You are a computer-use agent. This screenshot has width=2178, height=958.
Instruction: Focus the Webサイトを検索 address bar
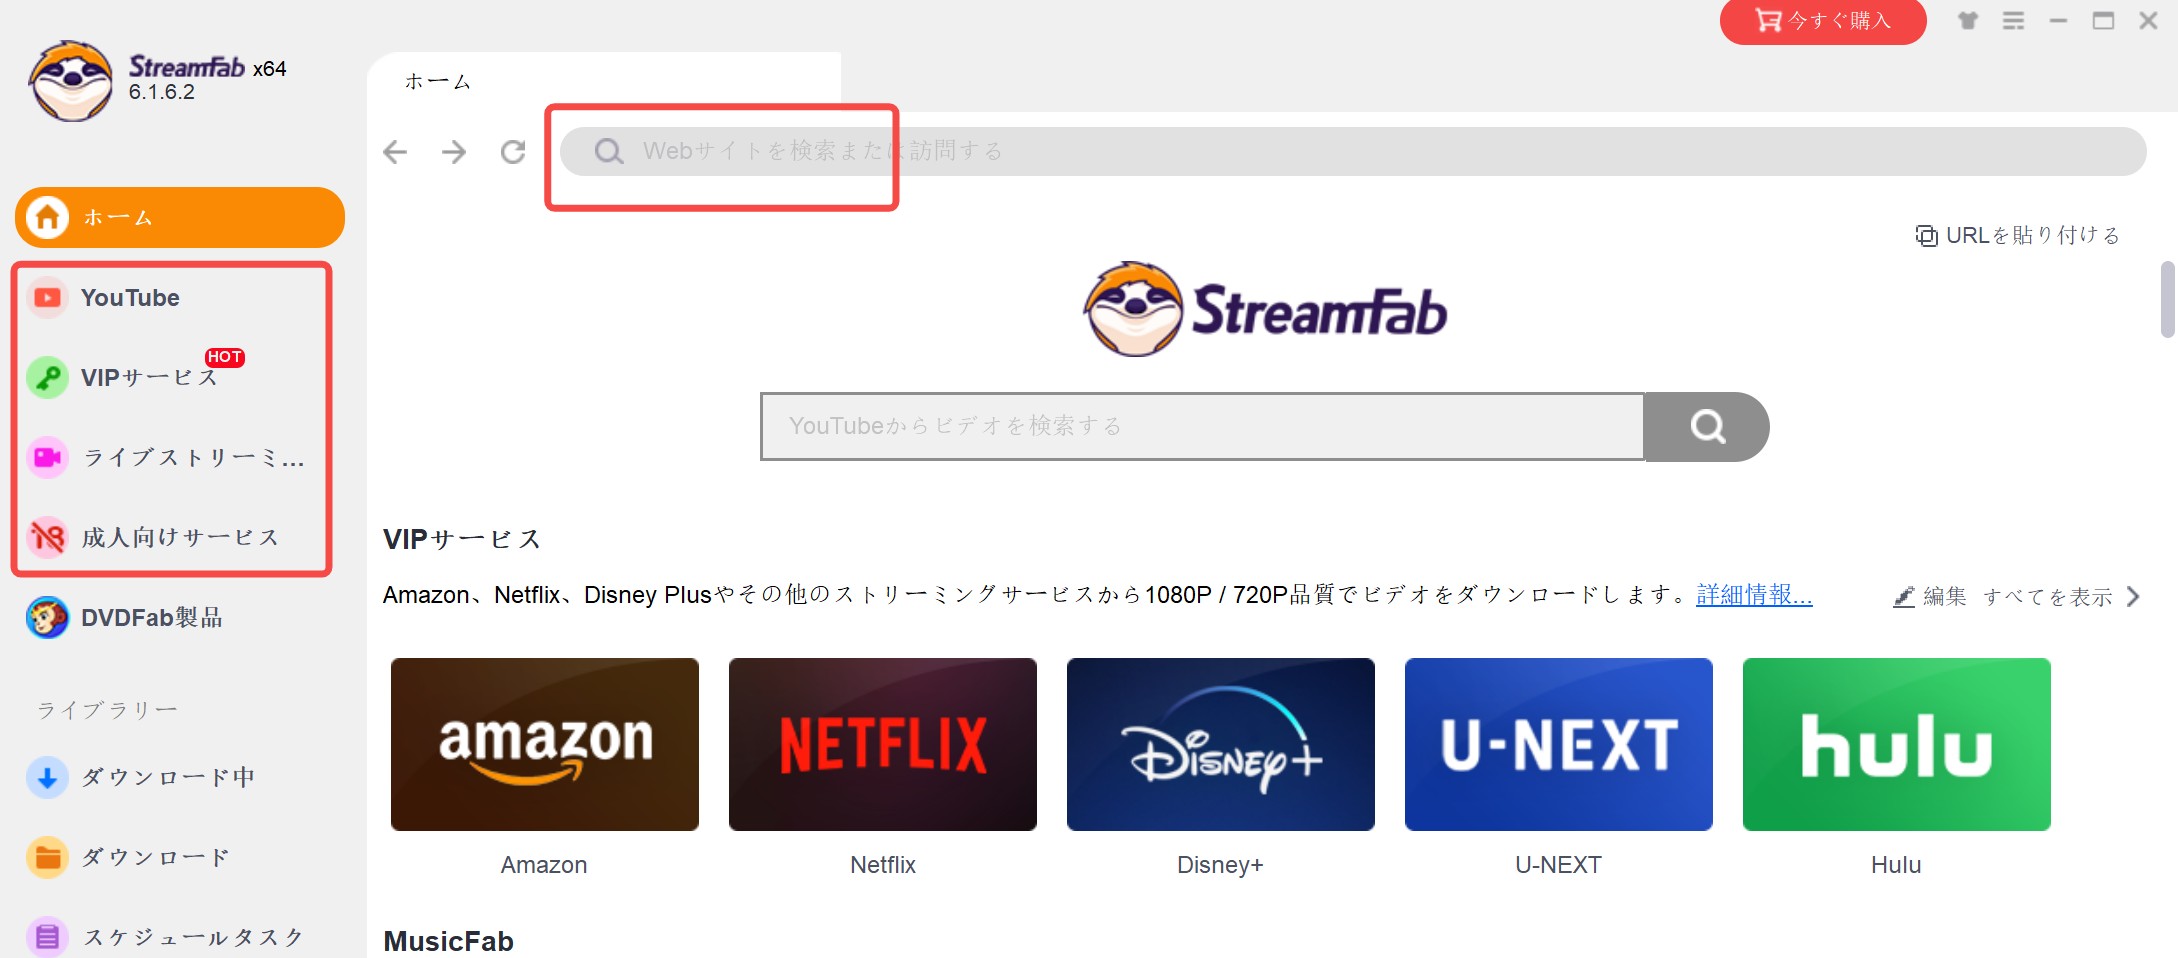1353,151
